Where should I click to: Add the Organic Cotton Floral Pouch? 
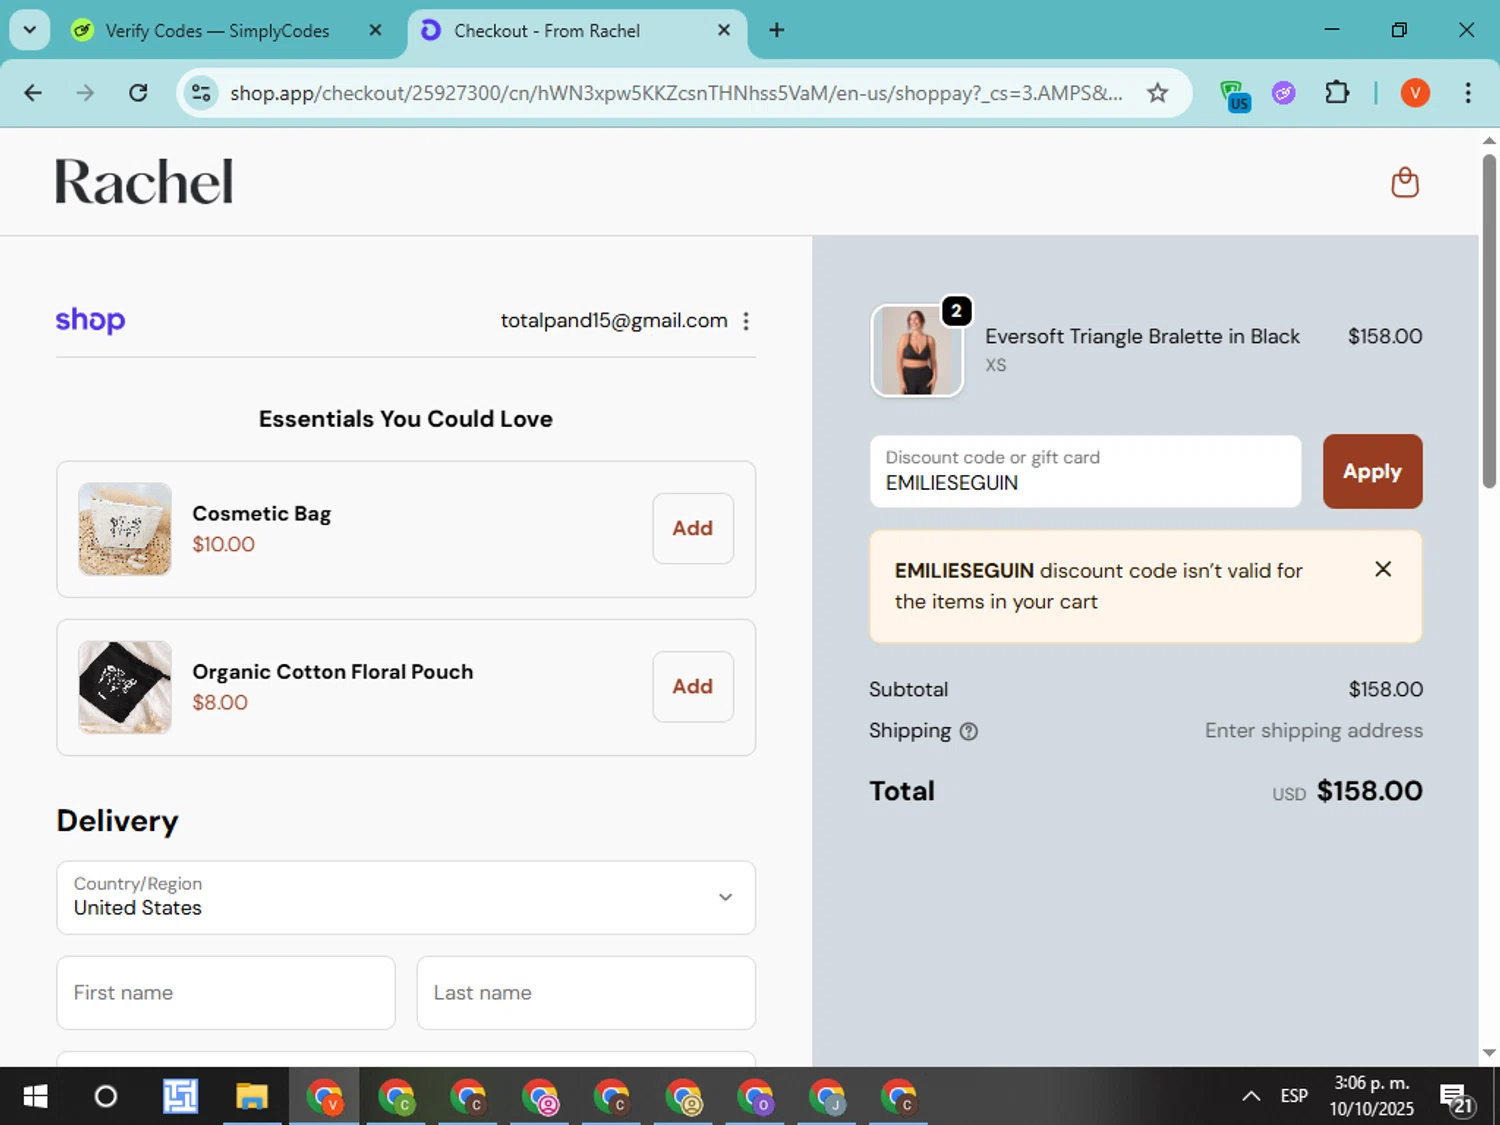[x=693, y=686]
